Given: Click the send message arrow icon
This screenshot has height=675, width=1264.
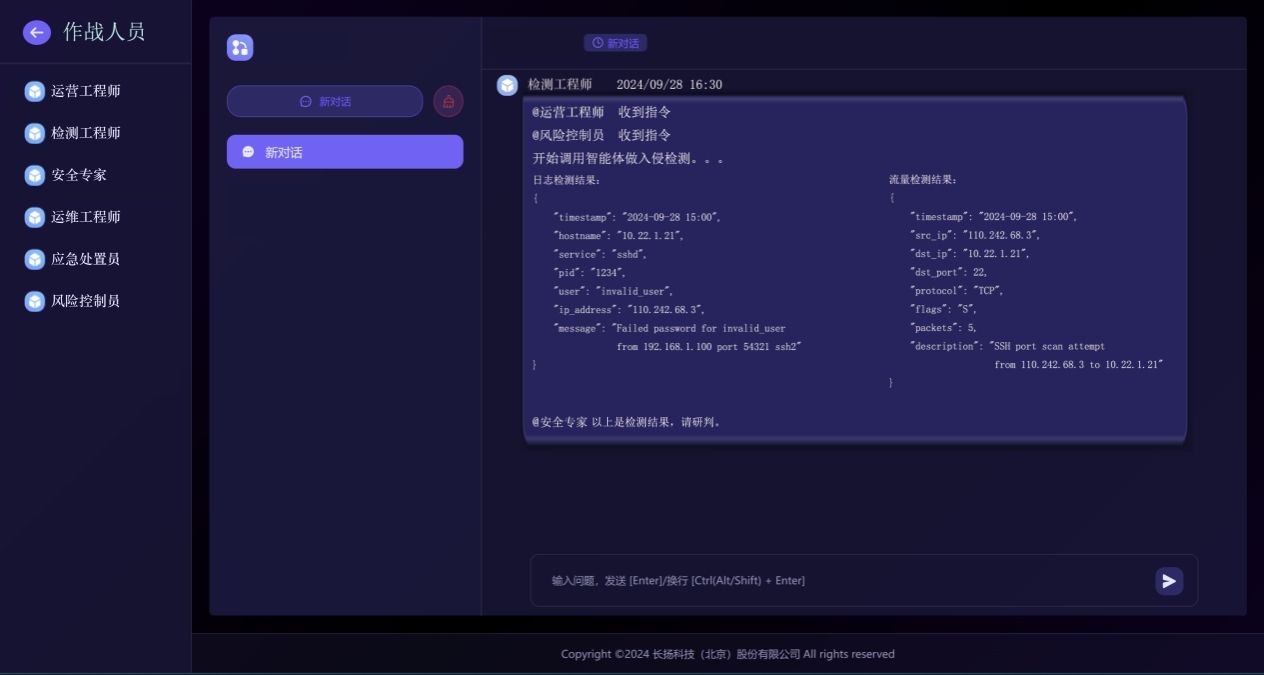Looking at the screenshot, I should (1169, 580).
